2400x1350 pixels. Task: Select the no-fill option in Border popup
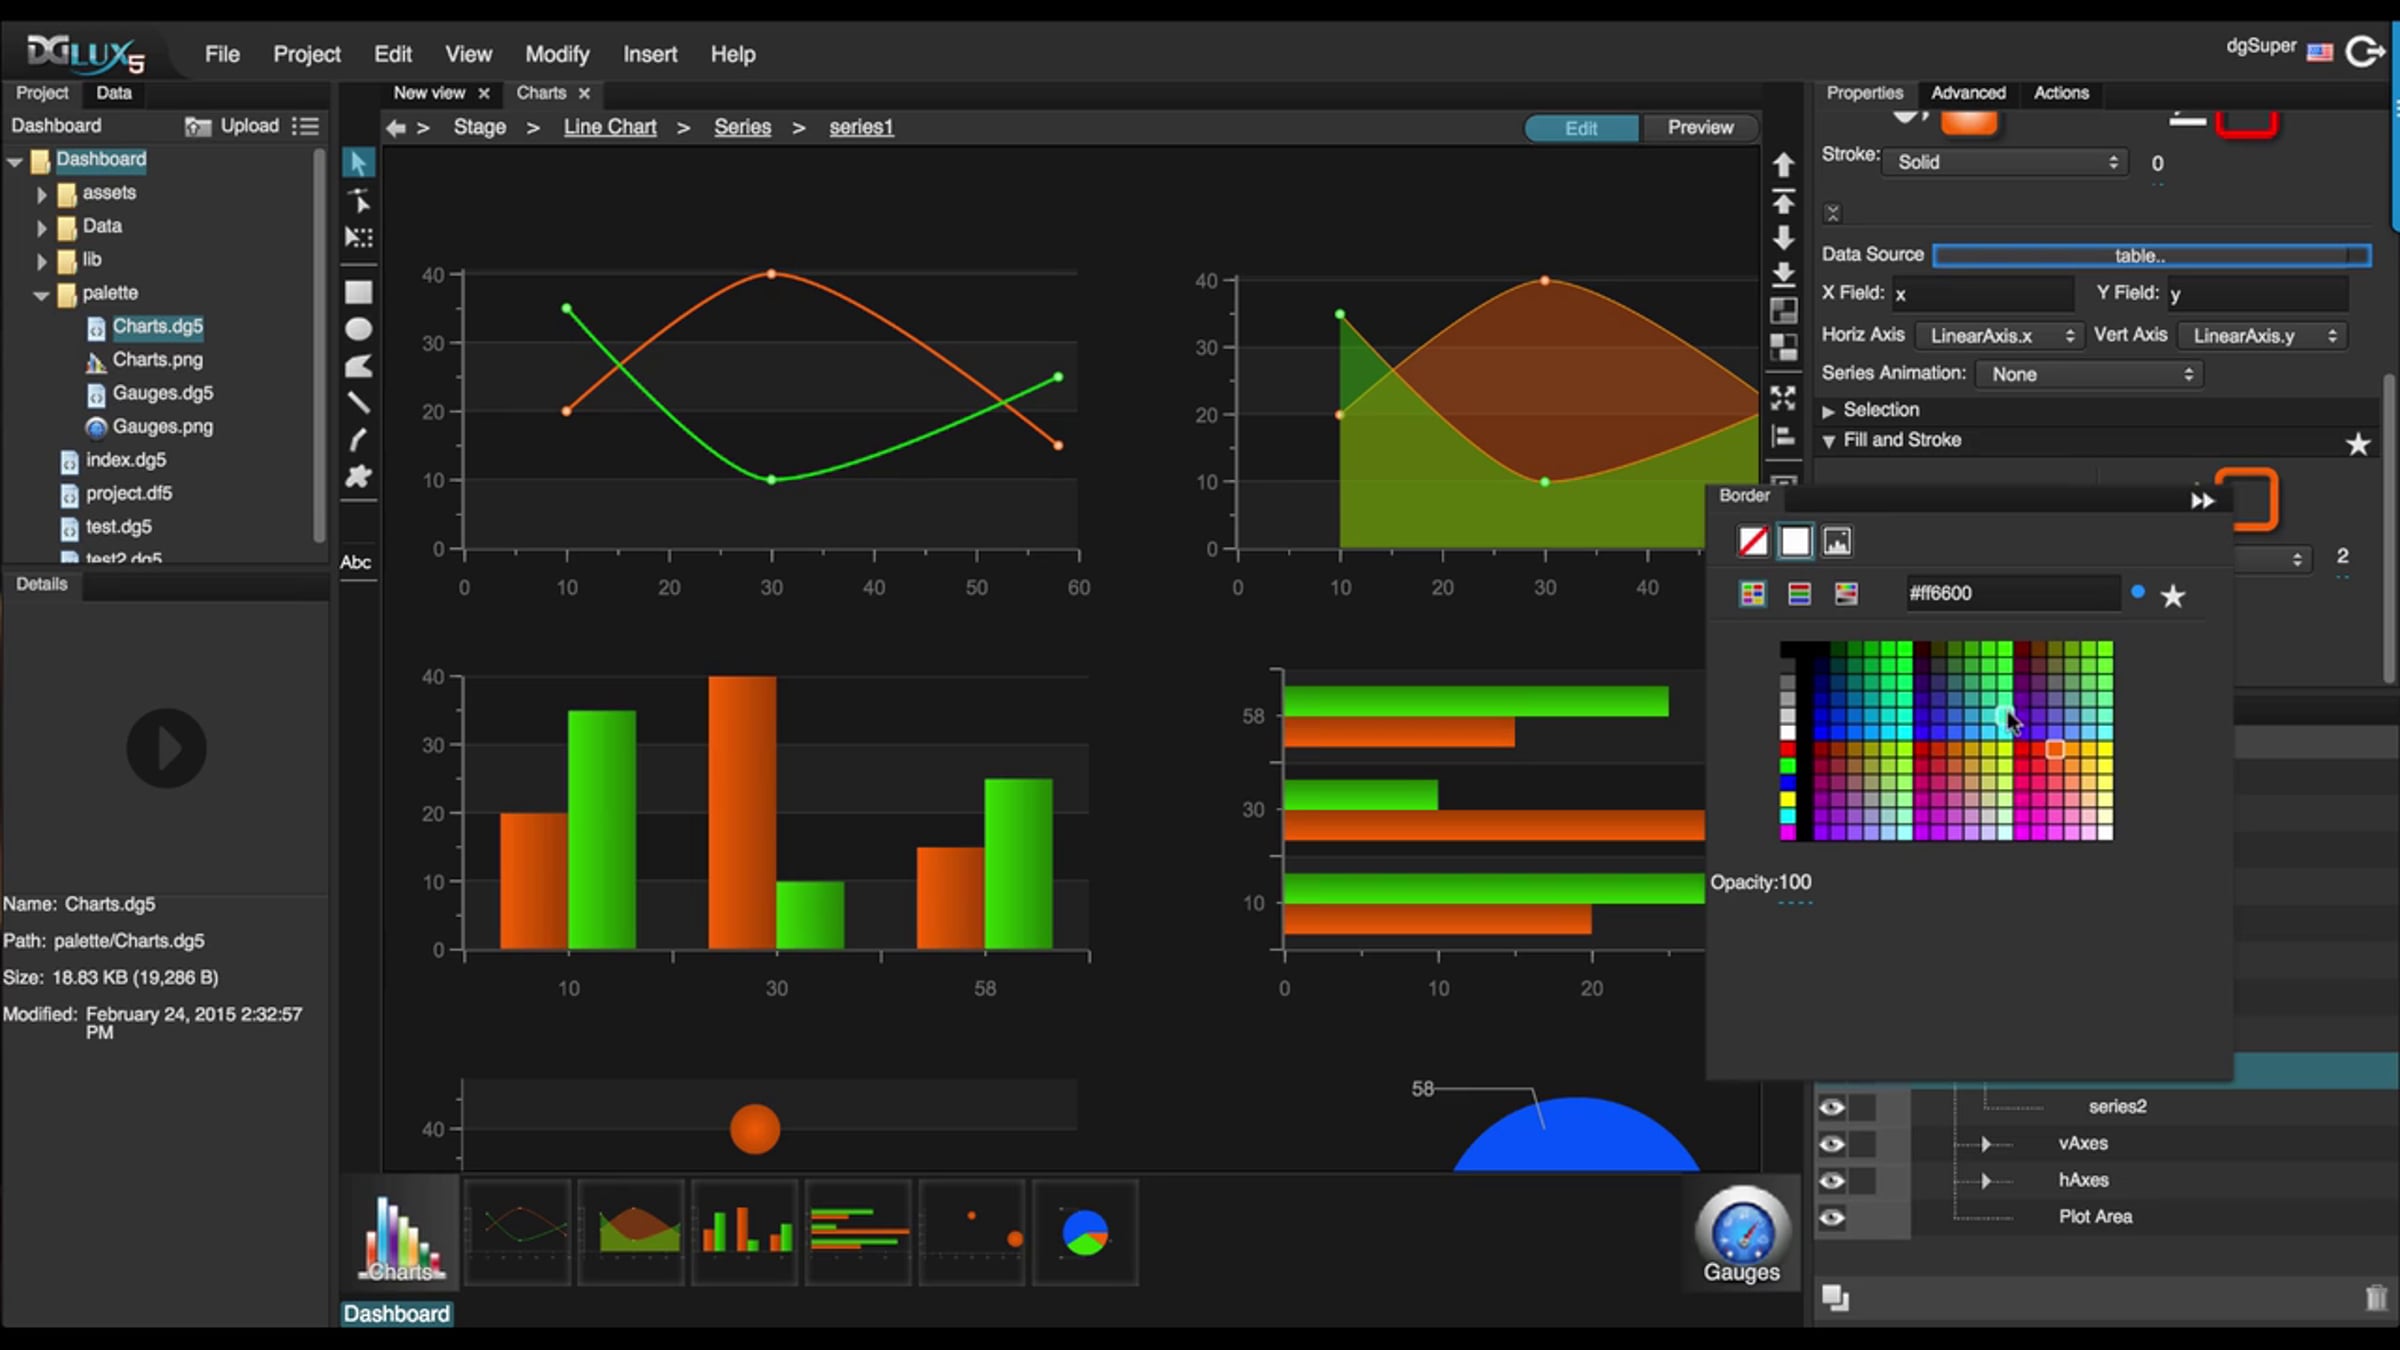(x=1753, y=541)
